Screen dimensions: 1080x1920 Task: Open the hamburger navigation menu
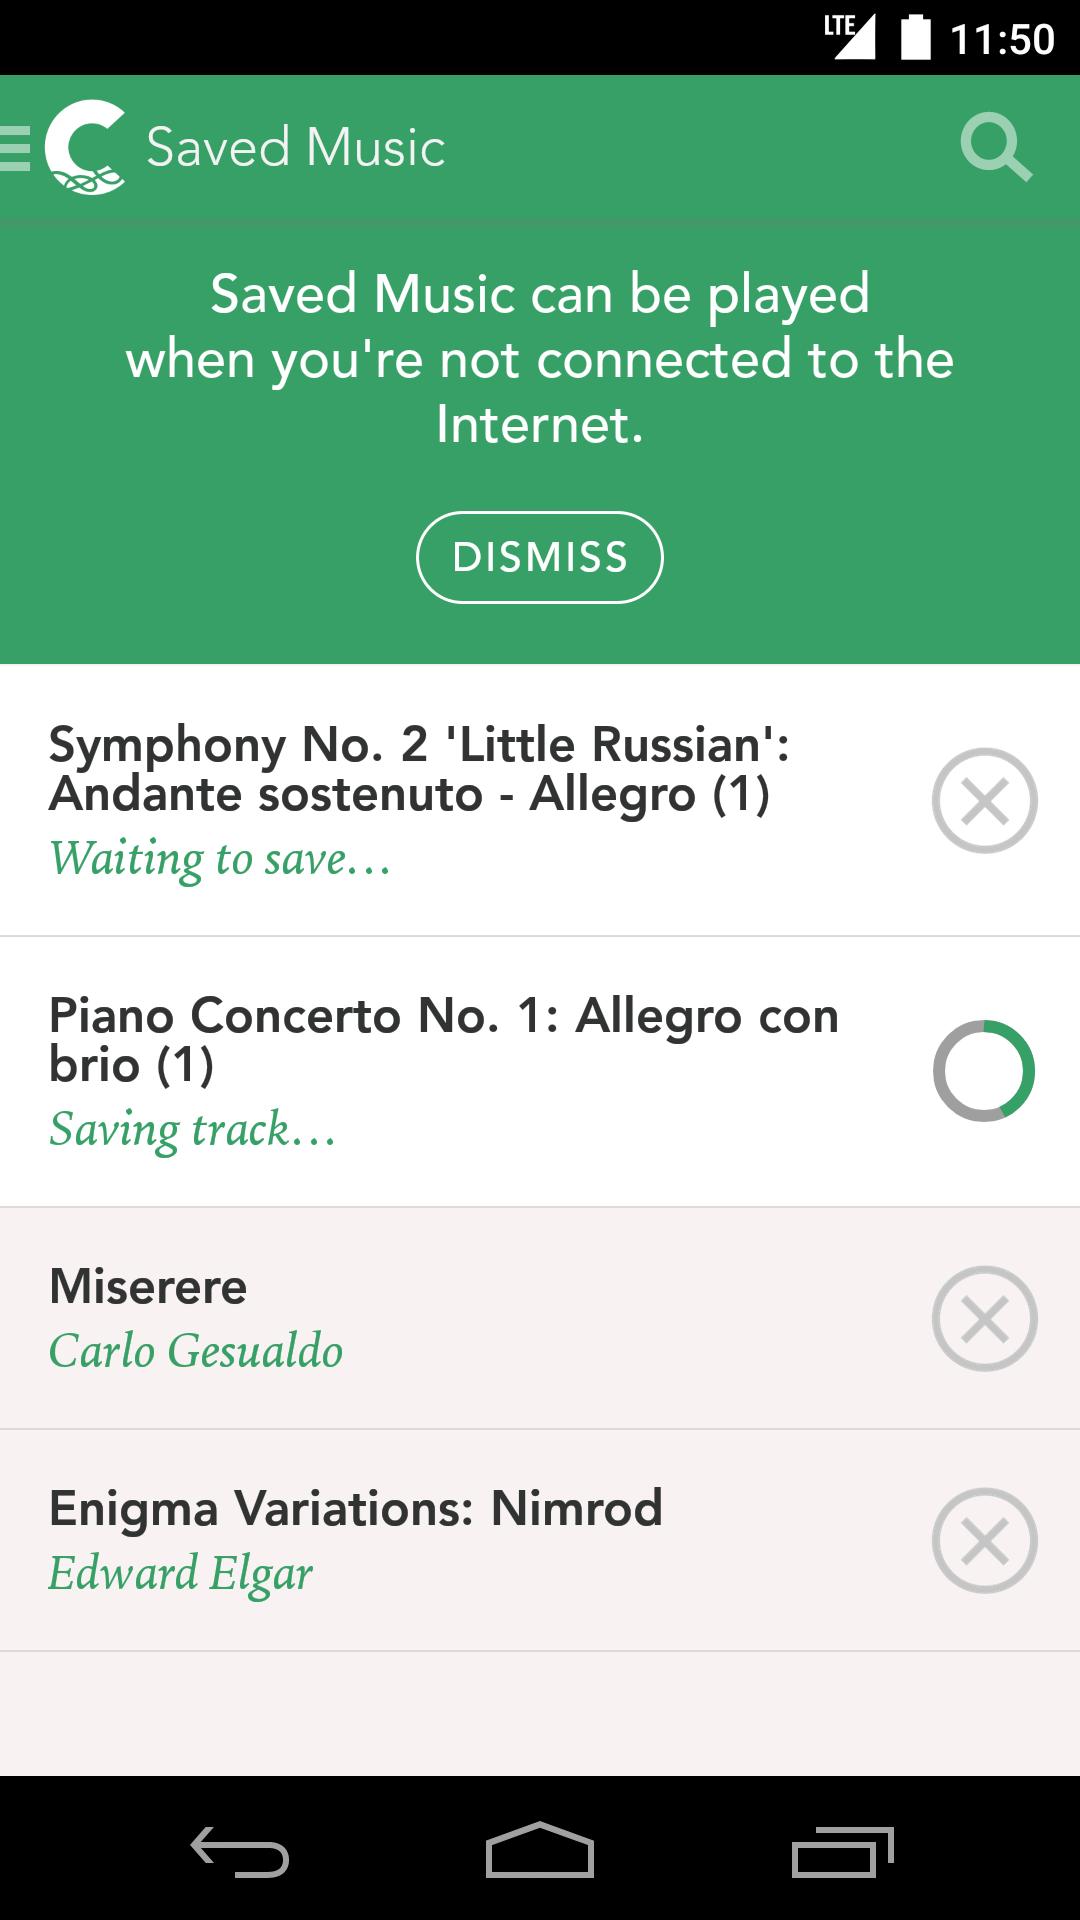[x=16, y=149]
